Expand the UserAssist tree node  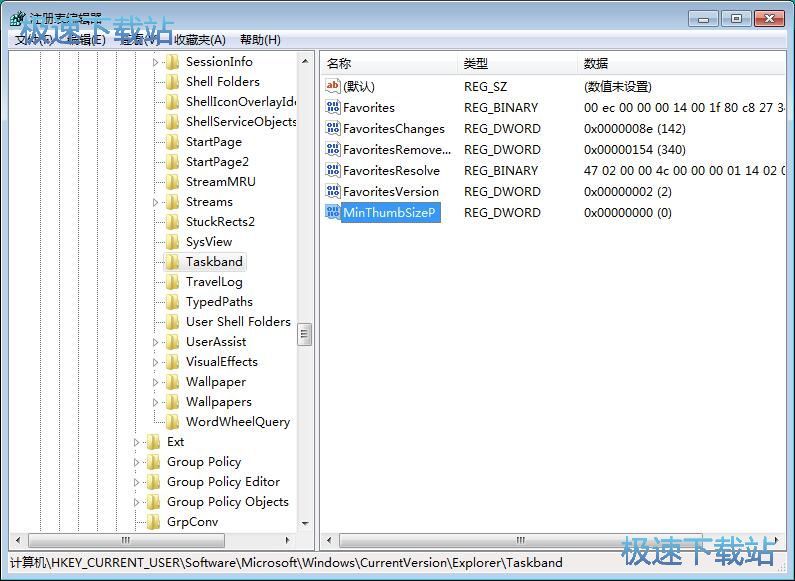156,342
